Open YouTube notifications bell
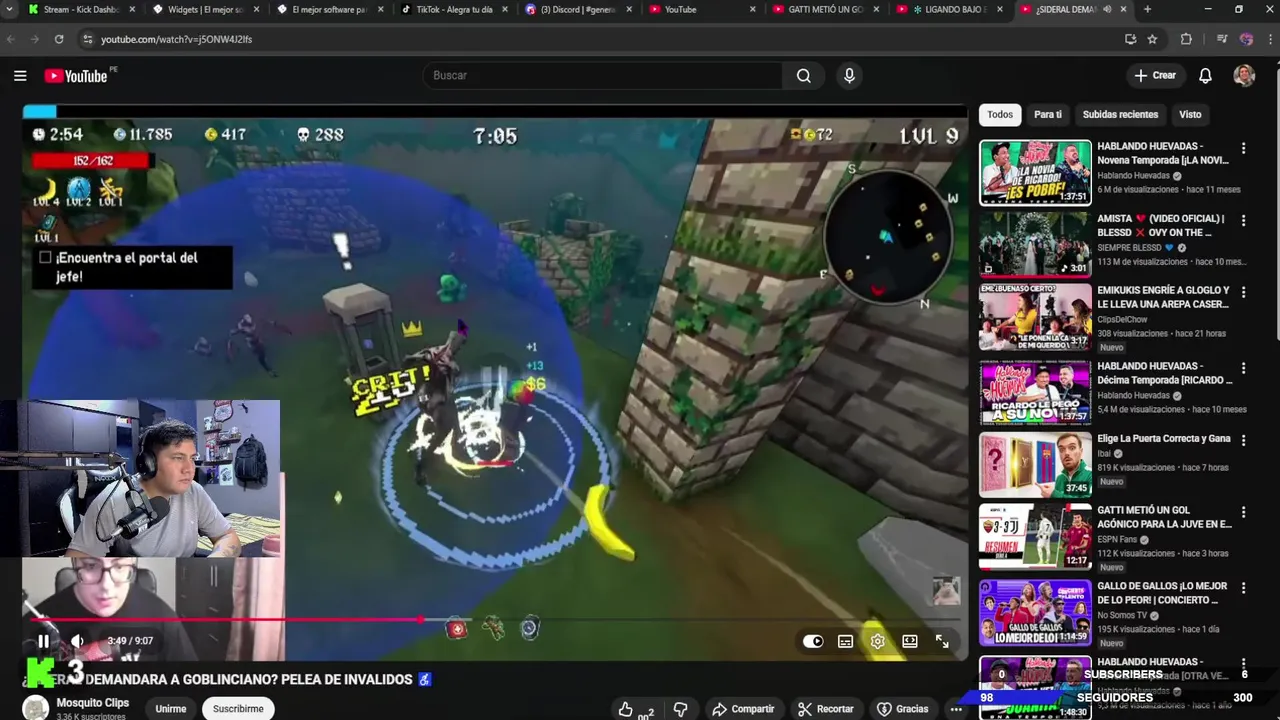Viewport: 1280px width, 720px height. click(x=1205, y=75)
